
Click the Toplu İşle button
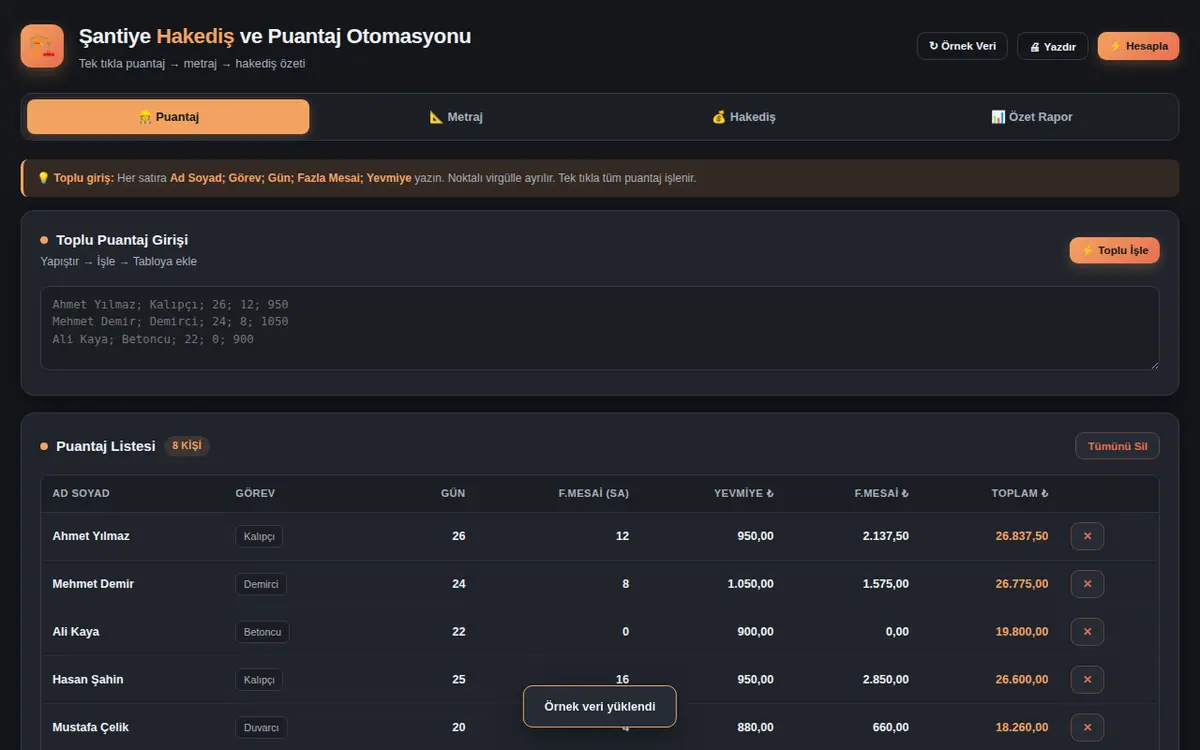(x=1115, y=250)
